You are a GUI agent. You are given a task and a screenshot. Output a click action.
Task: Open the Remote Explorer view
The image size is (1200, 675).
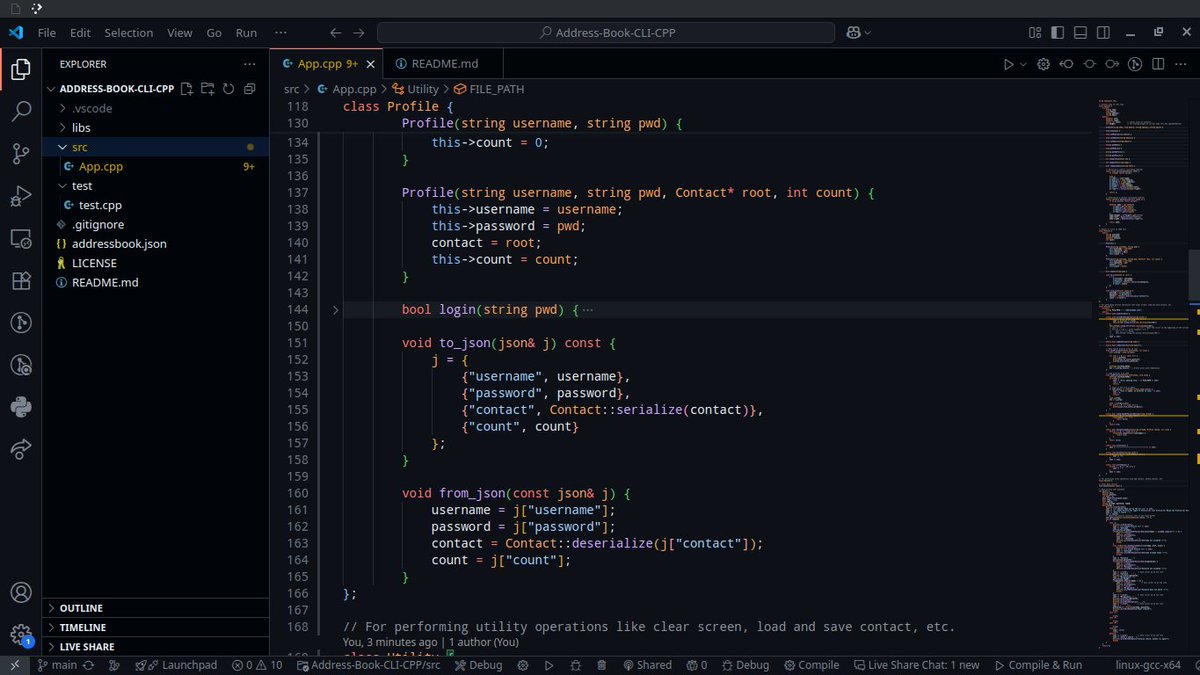click(x=21, y=239)
